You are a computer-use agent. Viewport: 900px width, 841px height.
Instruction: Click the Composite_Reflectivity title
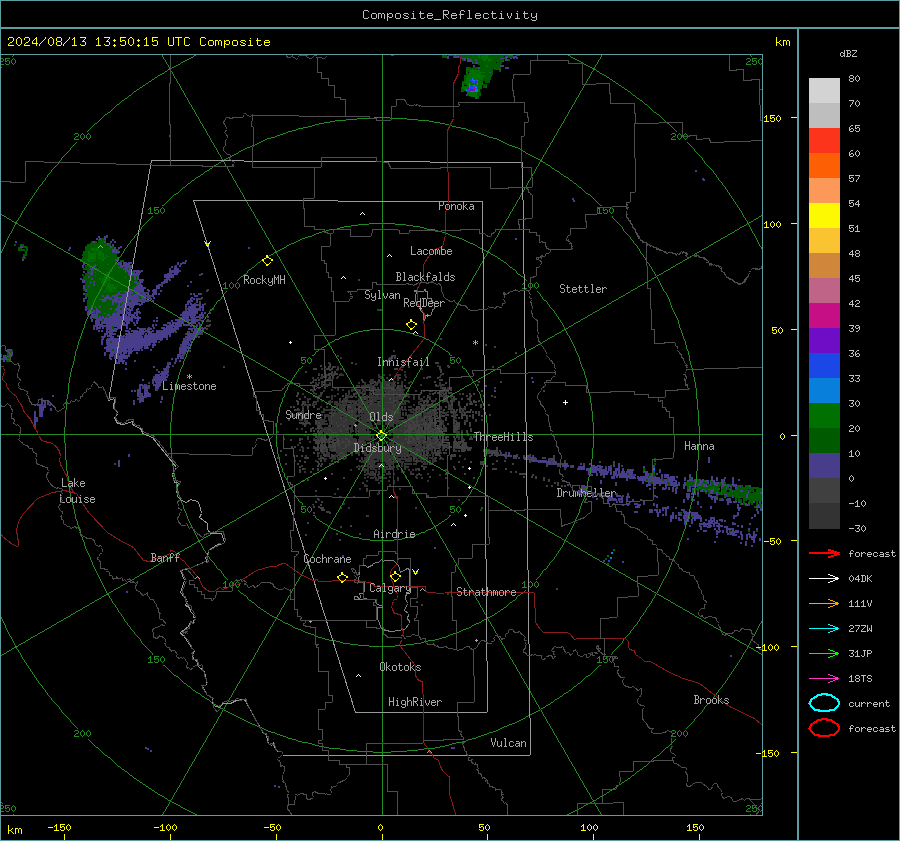pos(450,15)
